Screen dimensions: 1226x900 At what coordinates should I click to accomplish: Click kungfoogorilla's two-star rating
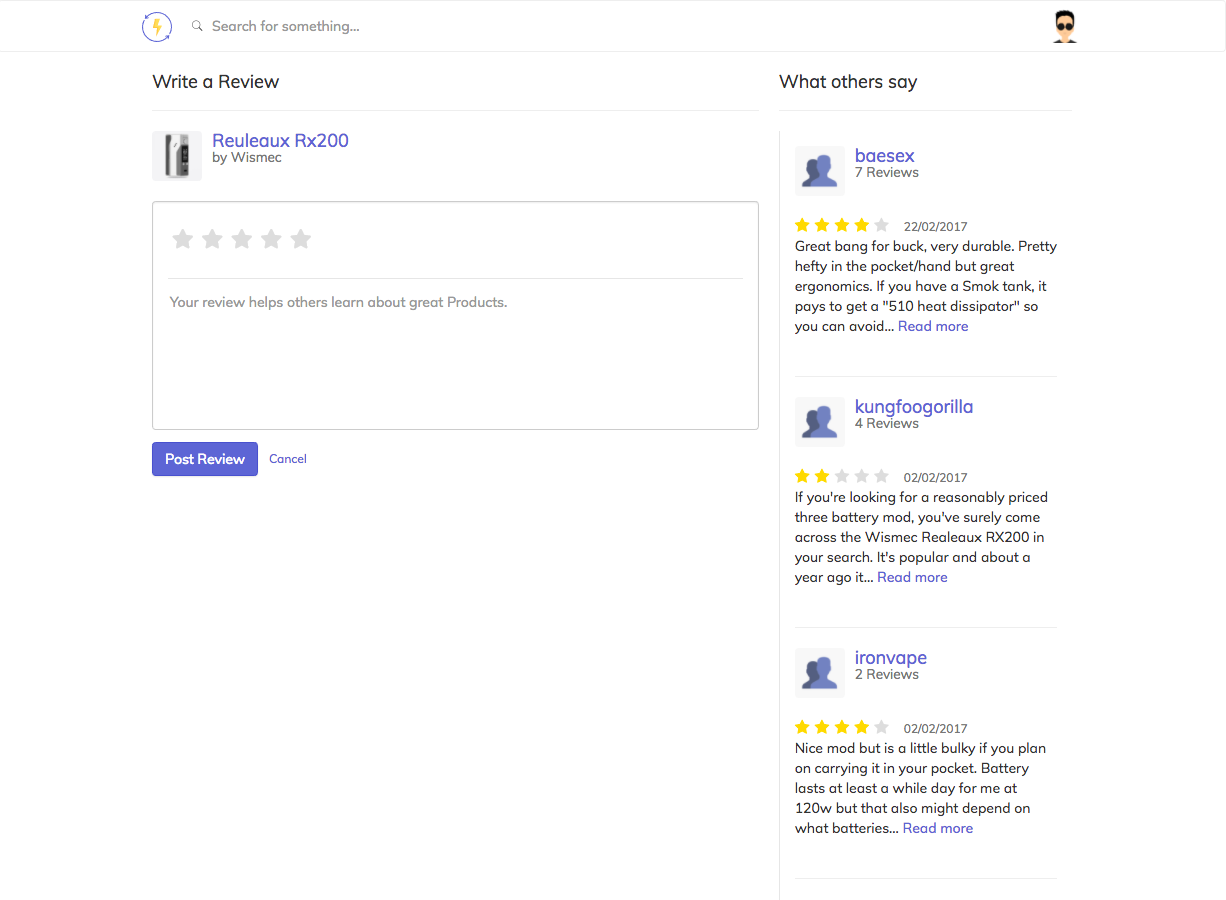coord(842,476)
